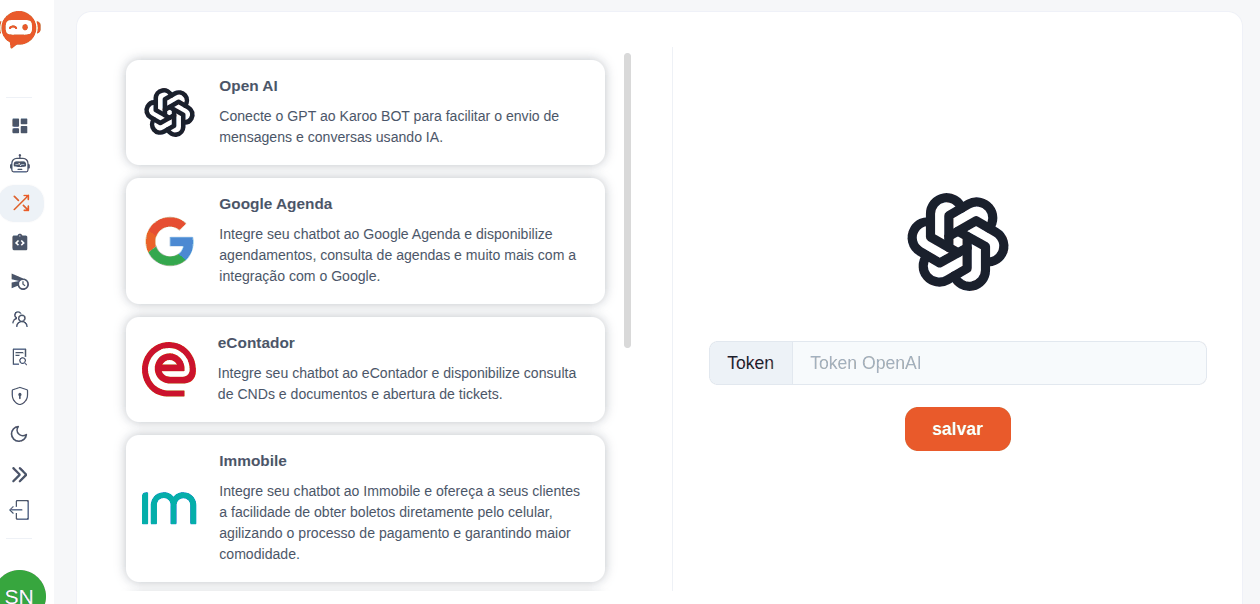This screenshot has height=604, width=1260.
Task: Toggle dark mode with the moon icon
Action: coord(20,434)
